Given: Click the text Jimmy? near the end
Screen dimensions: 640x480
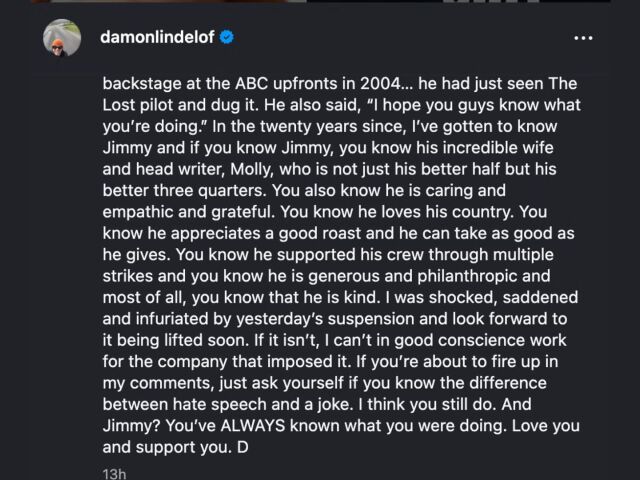Looking at the screenshot, I should coord(131,426).
